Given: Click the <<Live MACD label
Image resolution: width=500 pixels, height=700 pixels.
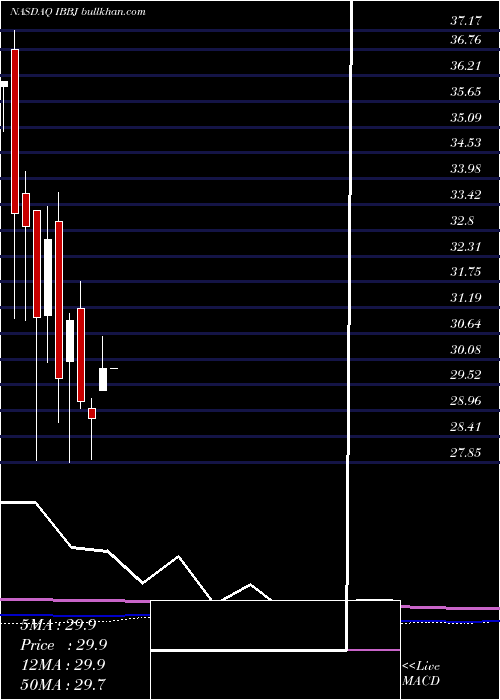Looking at the screenshot, I should tap(421, 673).
